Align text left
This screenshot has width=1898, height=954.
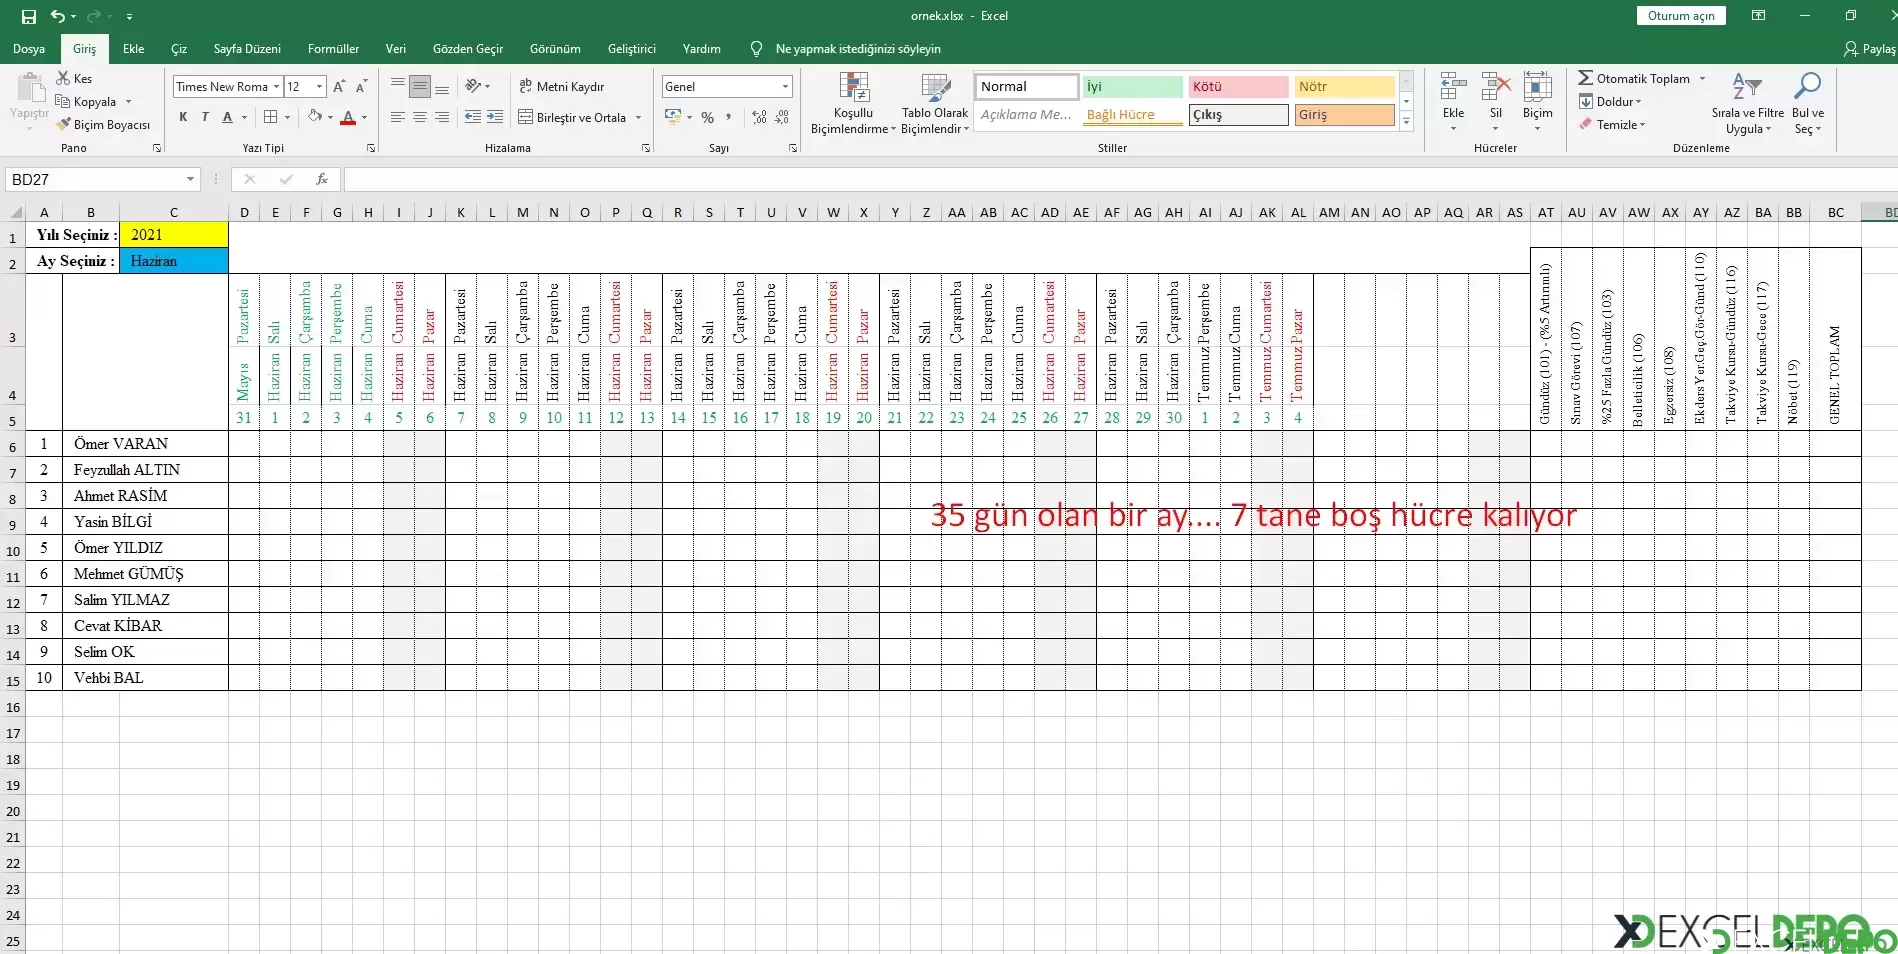click(398, 117)
